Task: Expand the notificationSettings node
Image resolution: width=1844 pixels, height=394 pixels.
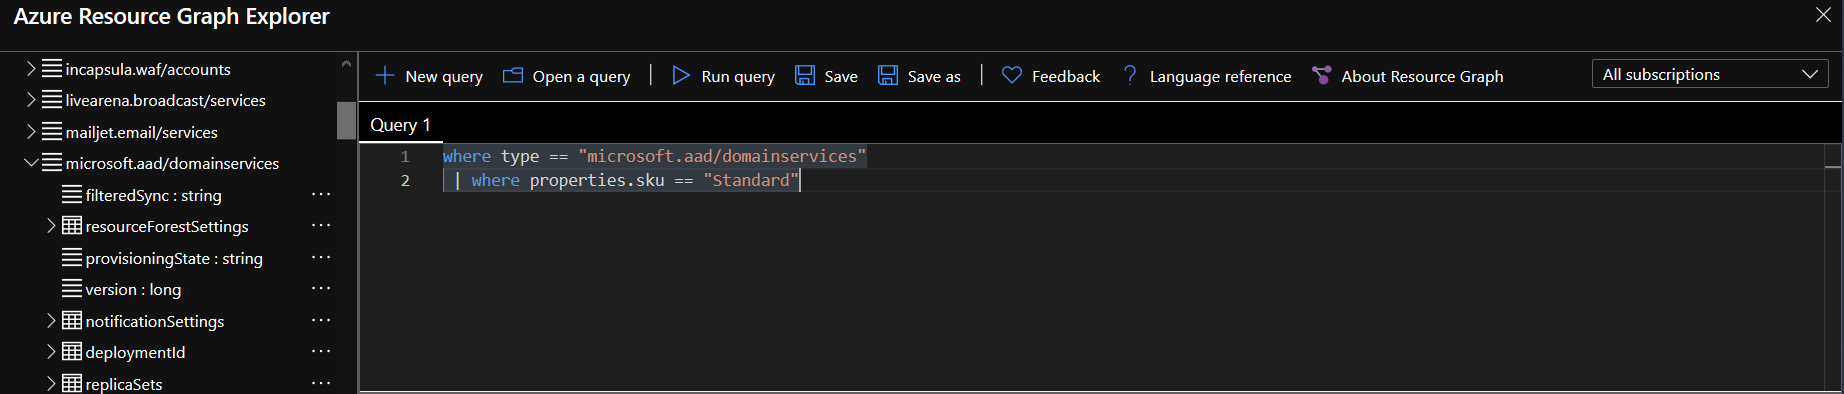Action: point(51,321)
